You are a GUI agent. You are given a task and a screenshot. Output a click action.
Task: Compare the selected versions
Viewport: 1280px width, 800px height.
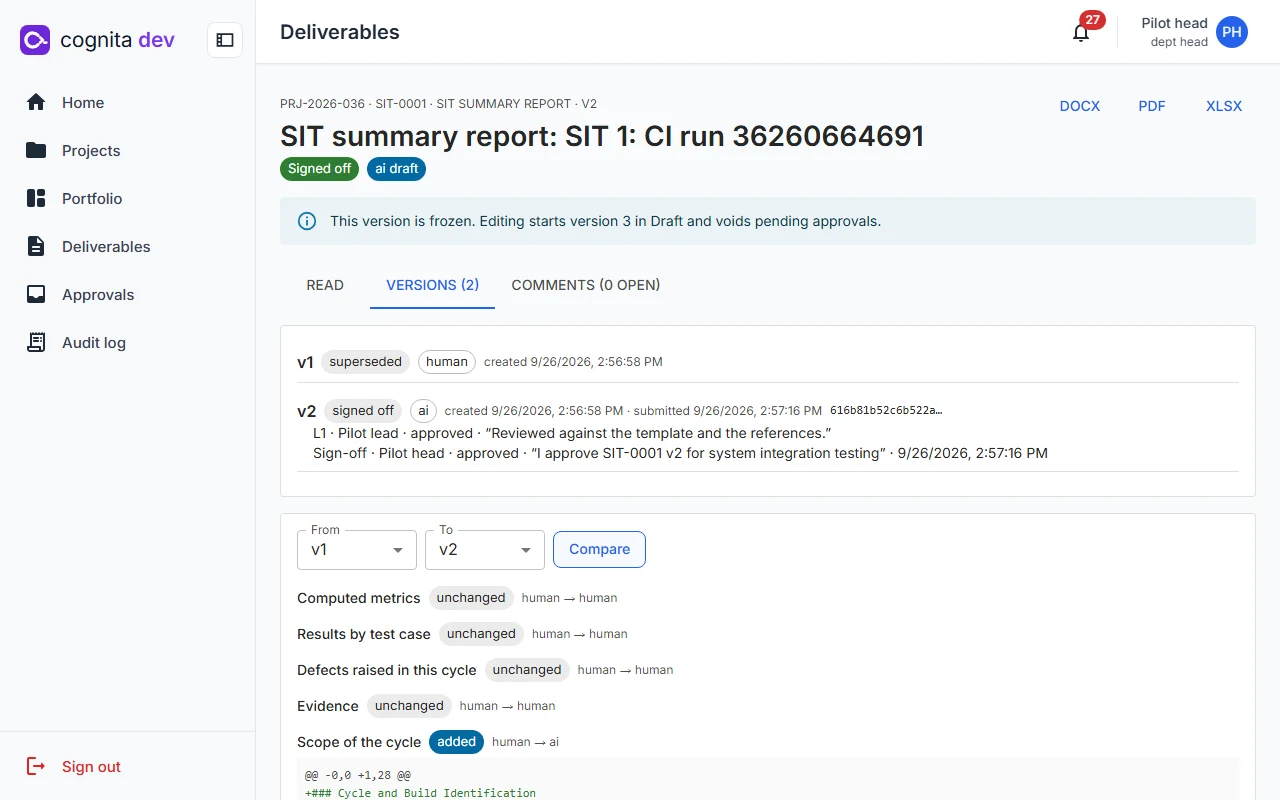click(x=599, y=549)
